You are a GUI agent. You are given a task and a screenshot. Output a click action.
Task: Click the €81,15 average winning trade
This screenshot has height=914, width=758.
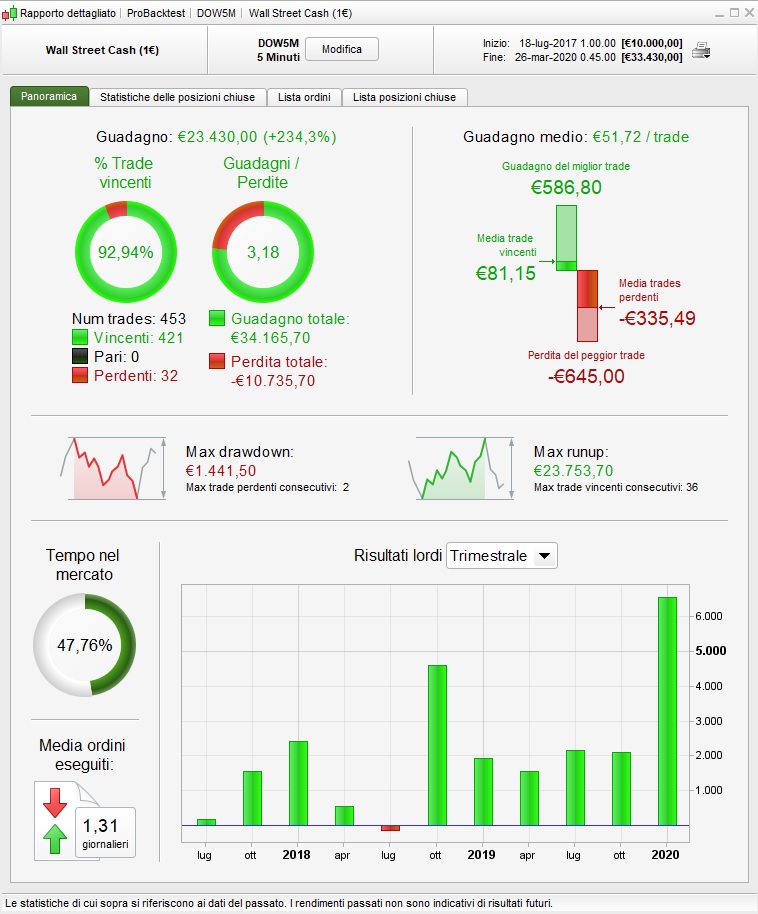(x=506, y=273)
